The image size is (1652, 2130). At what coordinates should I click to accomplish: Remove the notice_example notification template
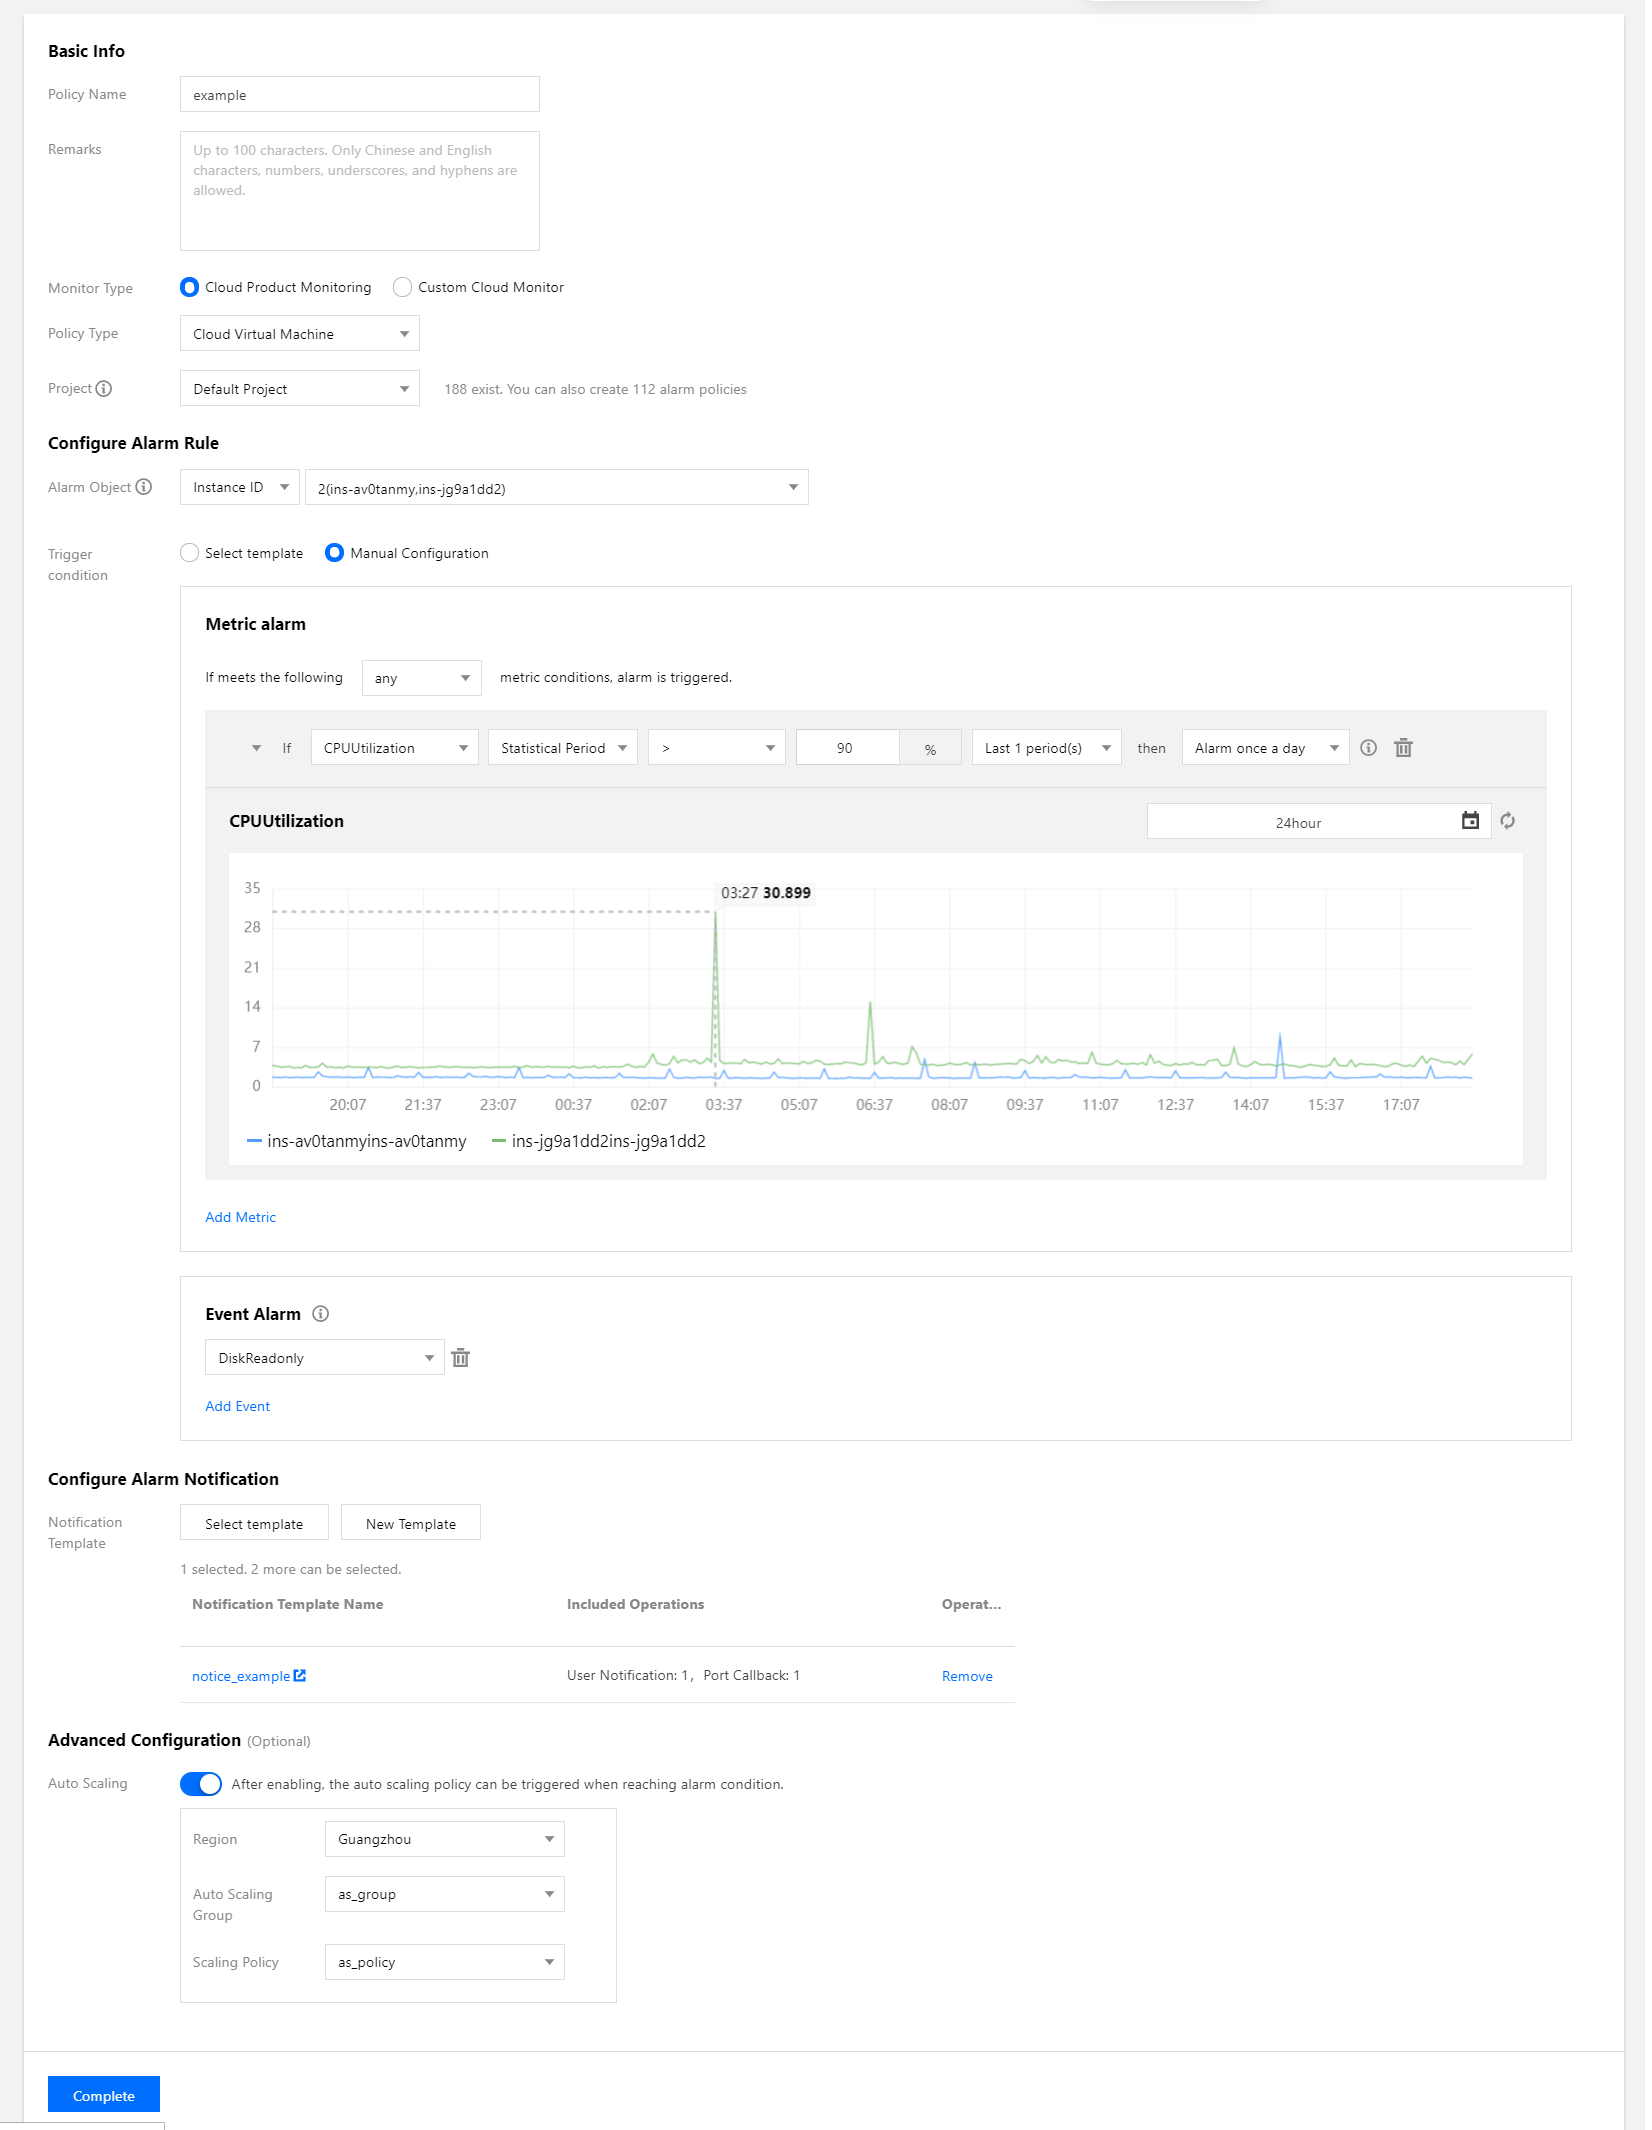(x=967, y=1676)
